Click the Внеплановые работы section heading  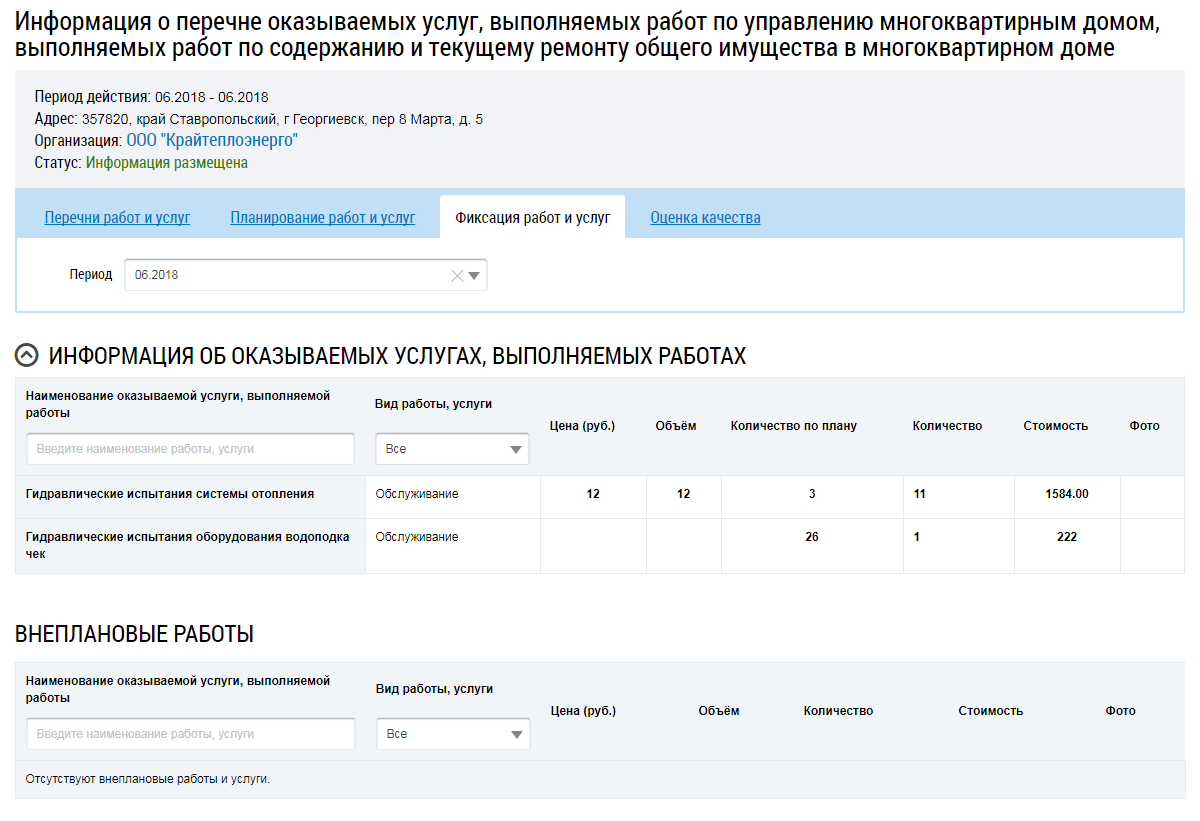134,634
